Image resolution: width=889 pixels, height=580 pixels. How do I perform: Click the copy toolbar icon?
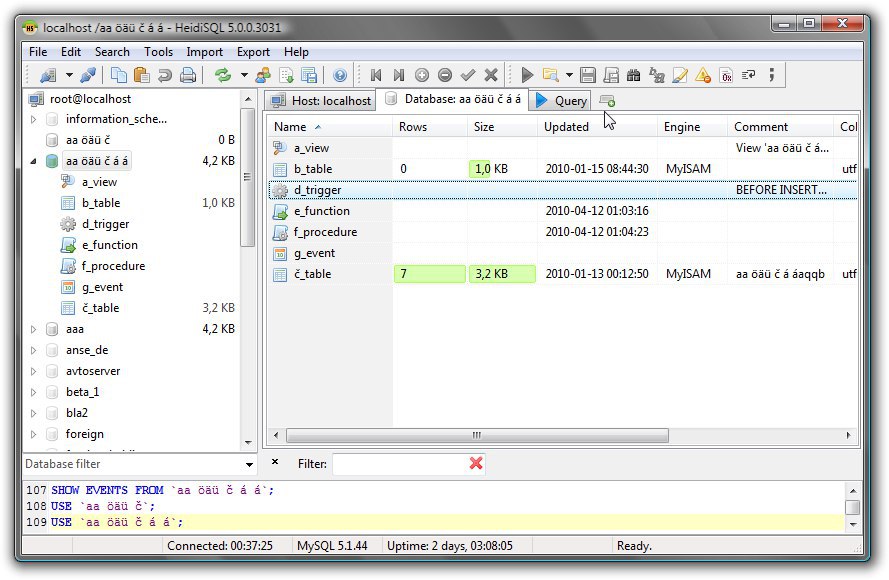pyautogui.click(x=118, y=75)
